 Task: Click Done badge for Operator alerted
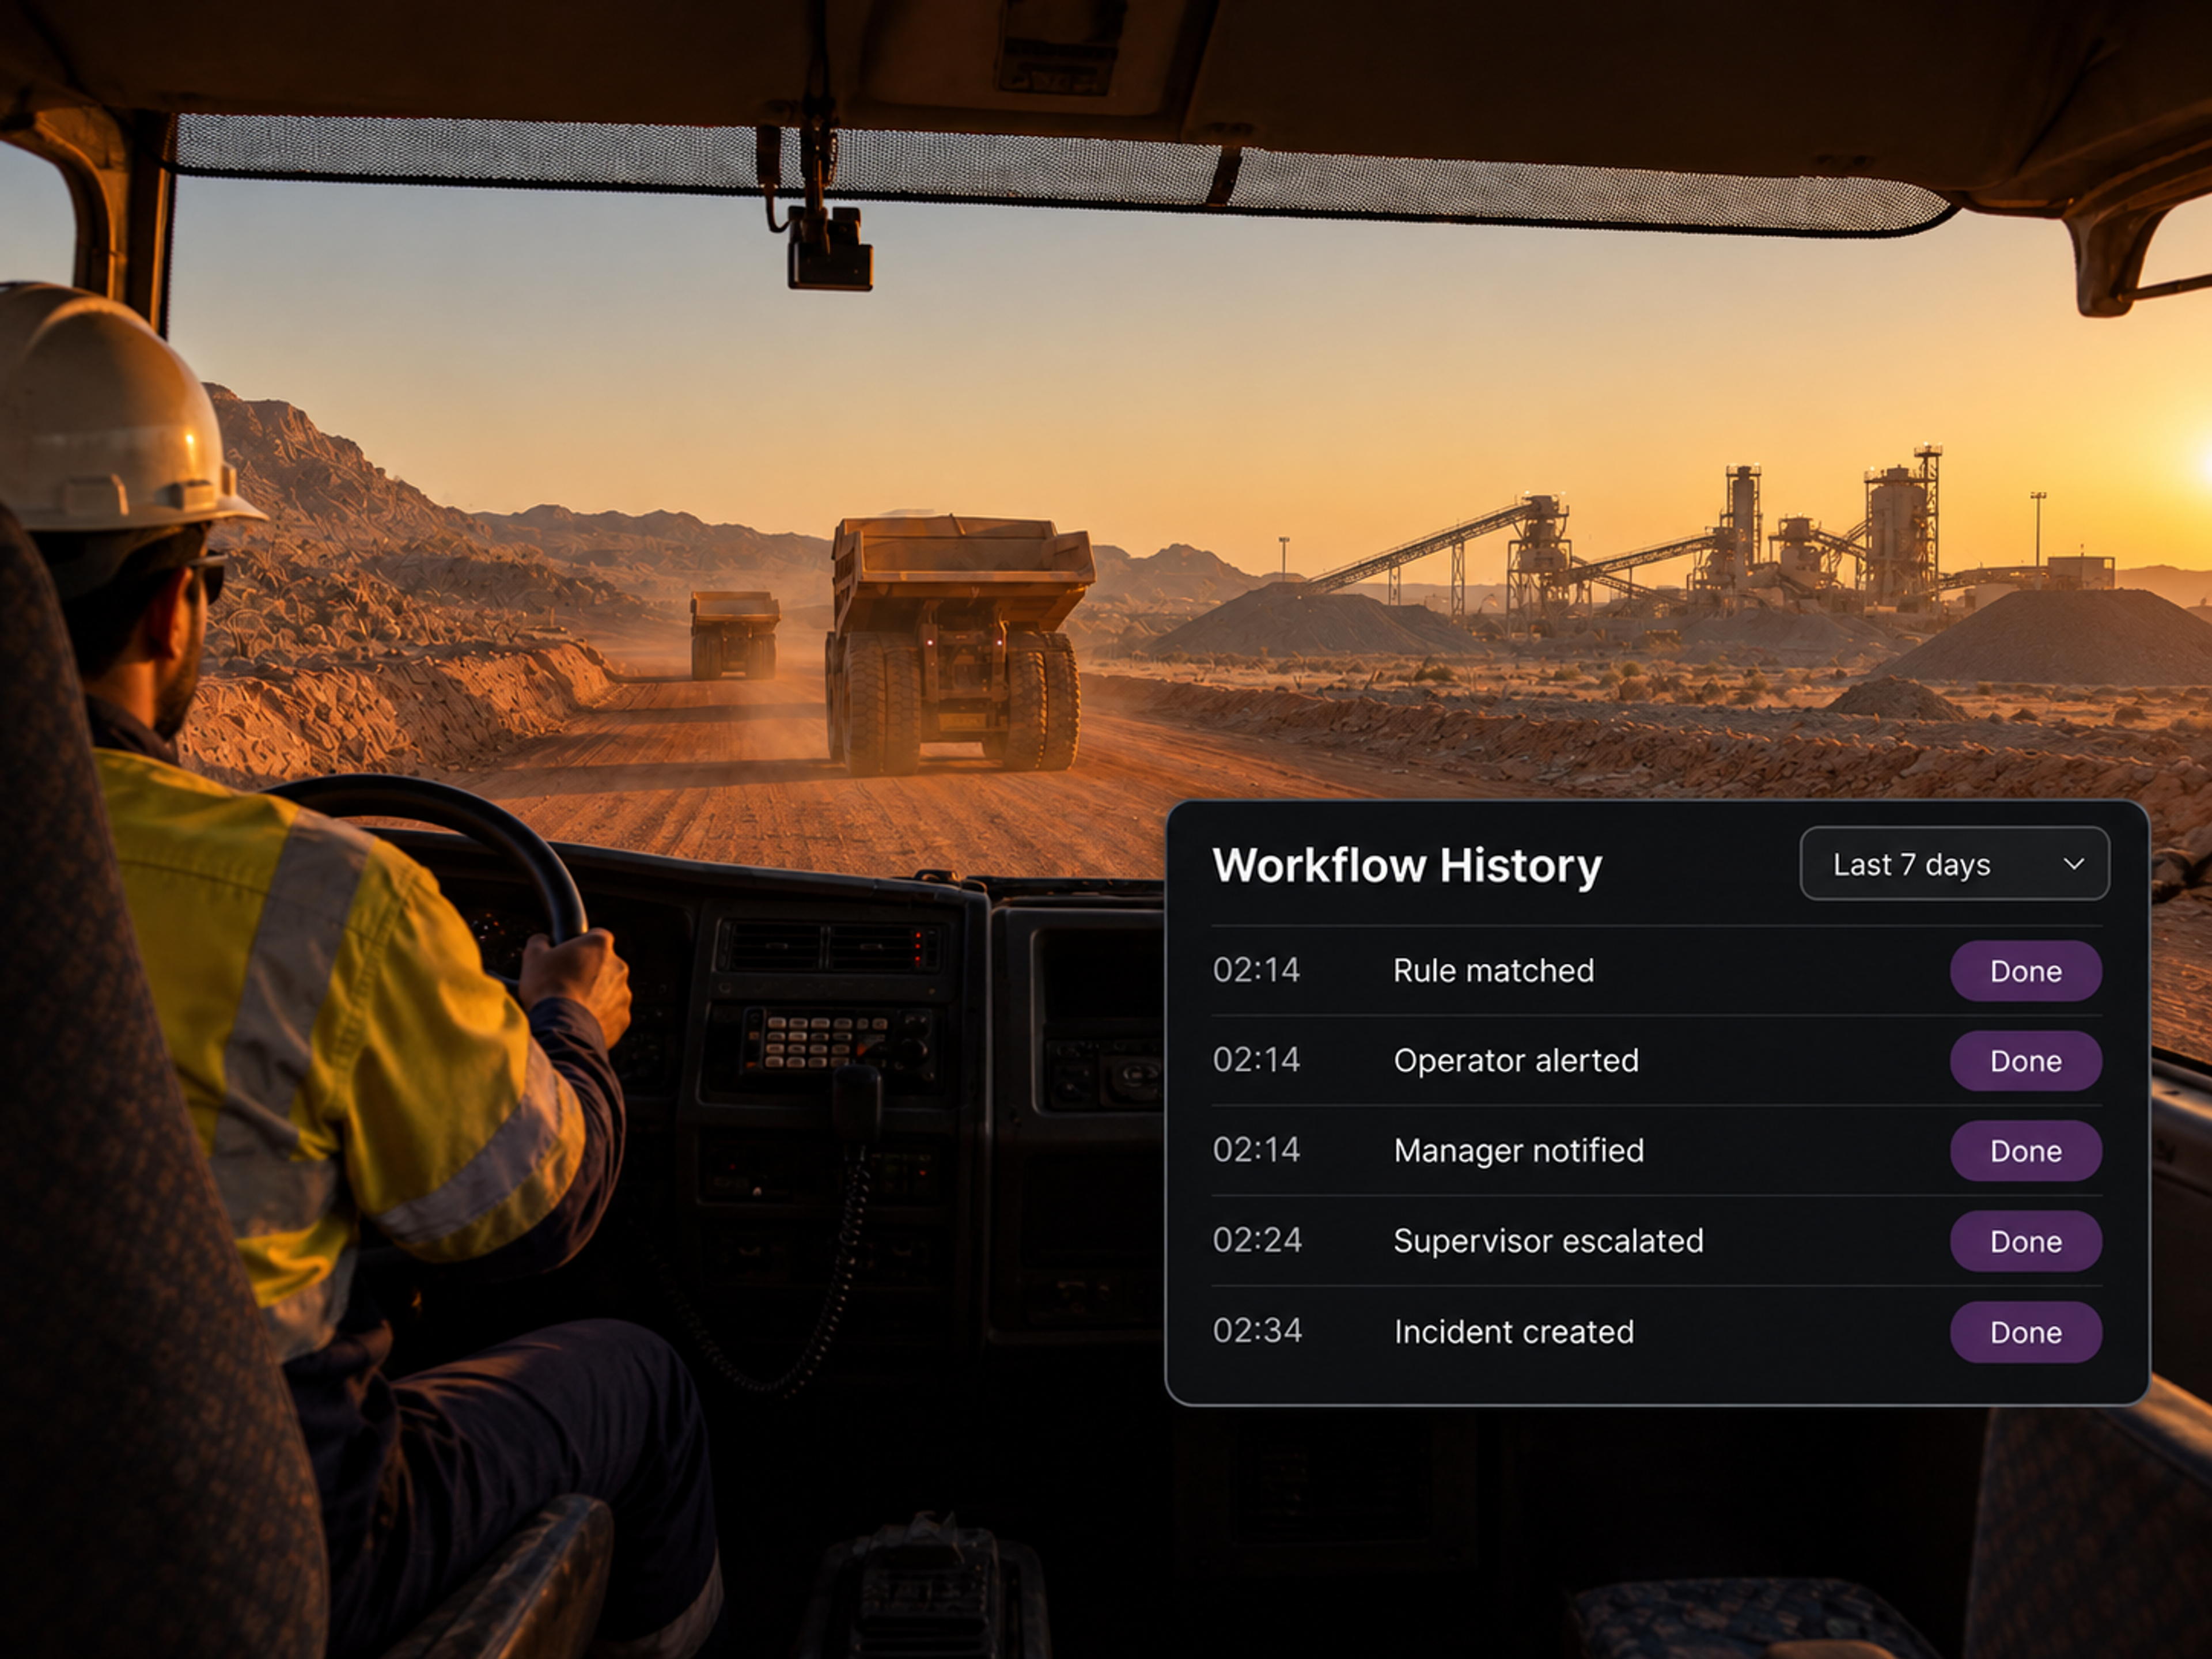(x=2025, y=1061)
